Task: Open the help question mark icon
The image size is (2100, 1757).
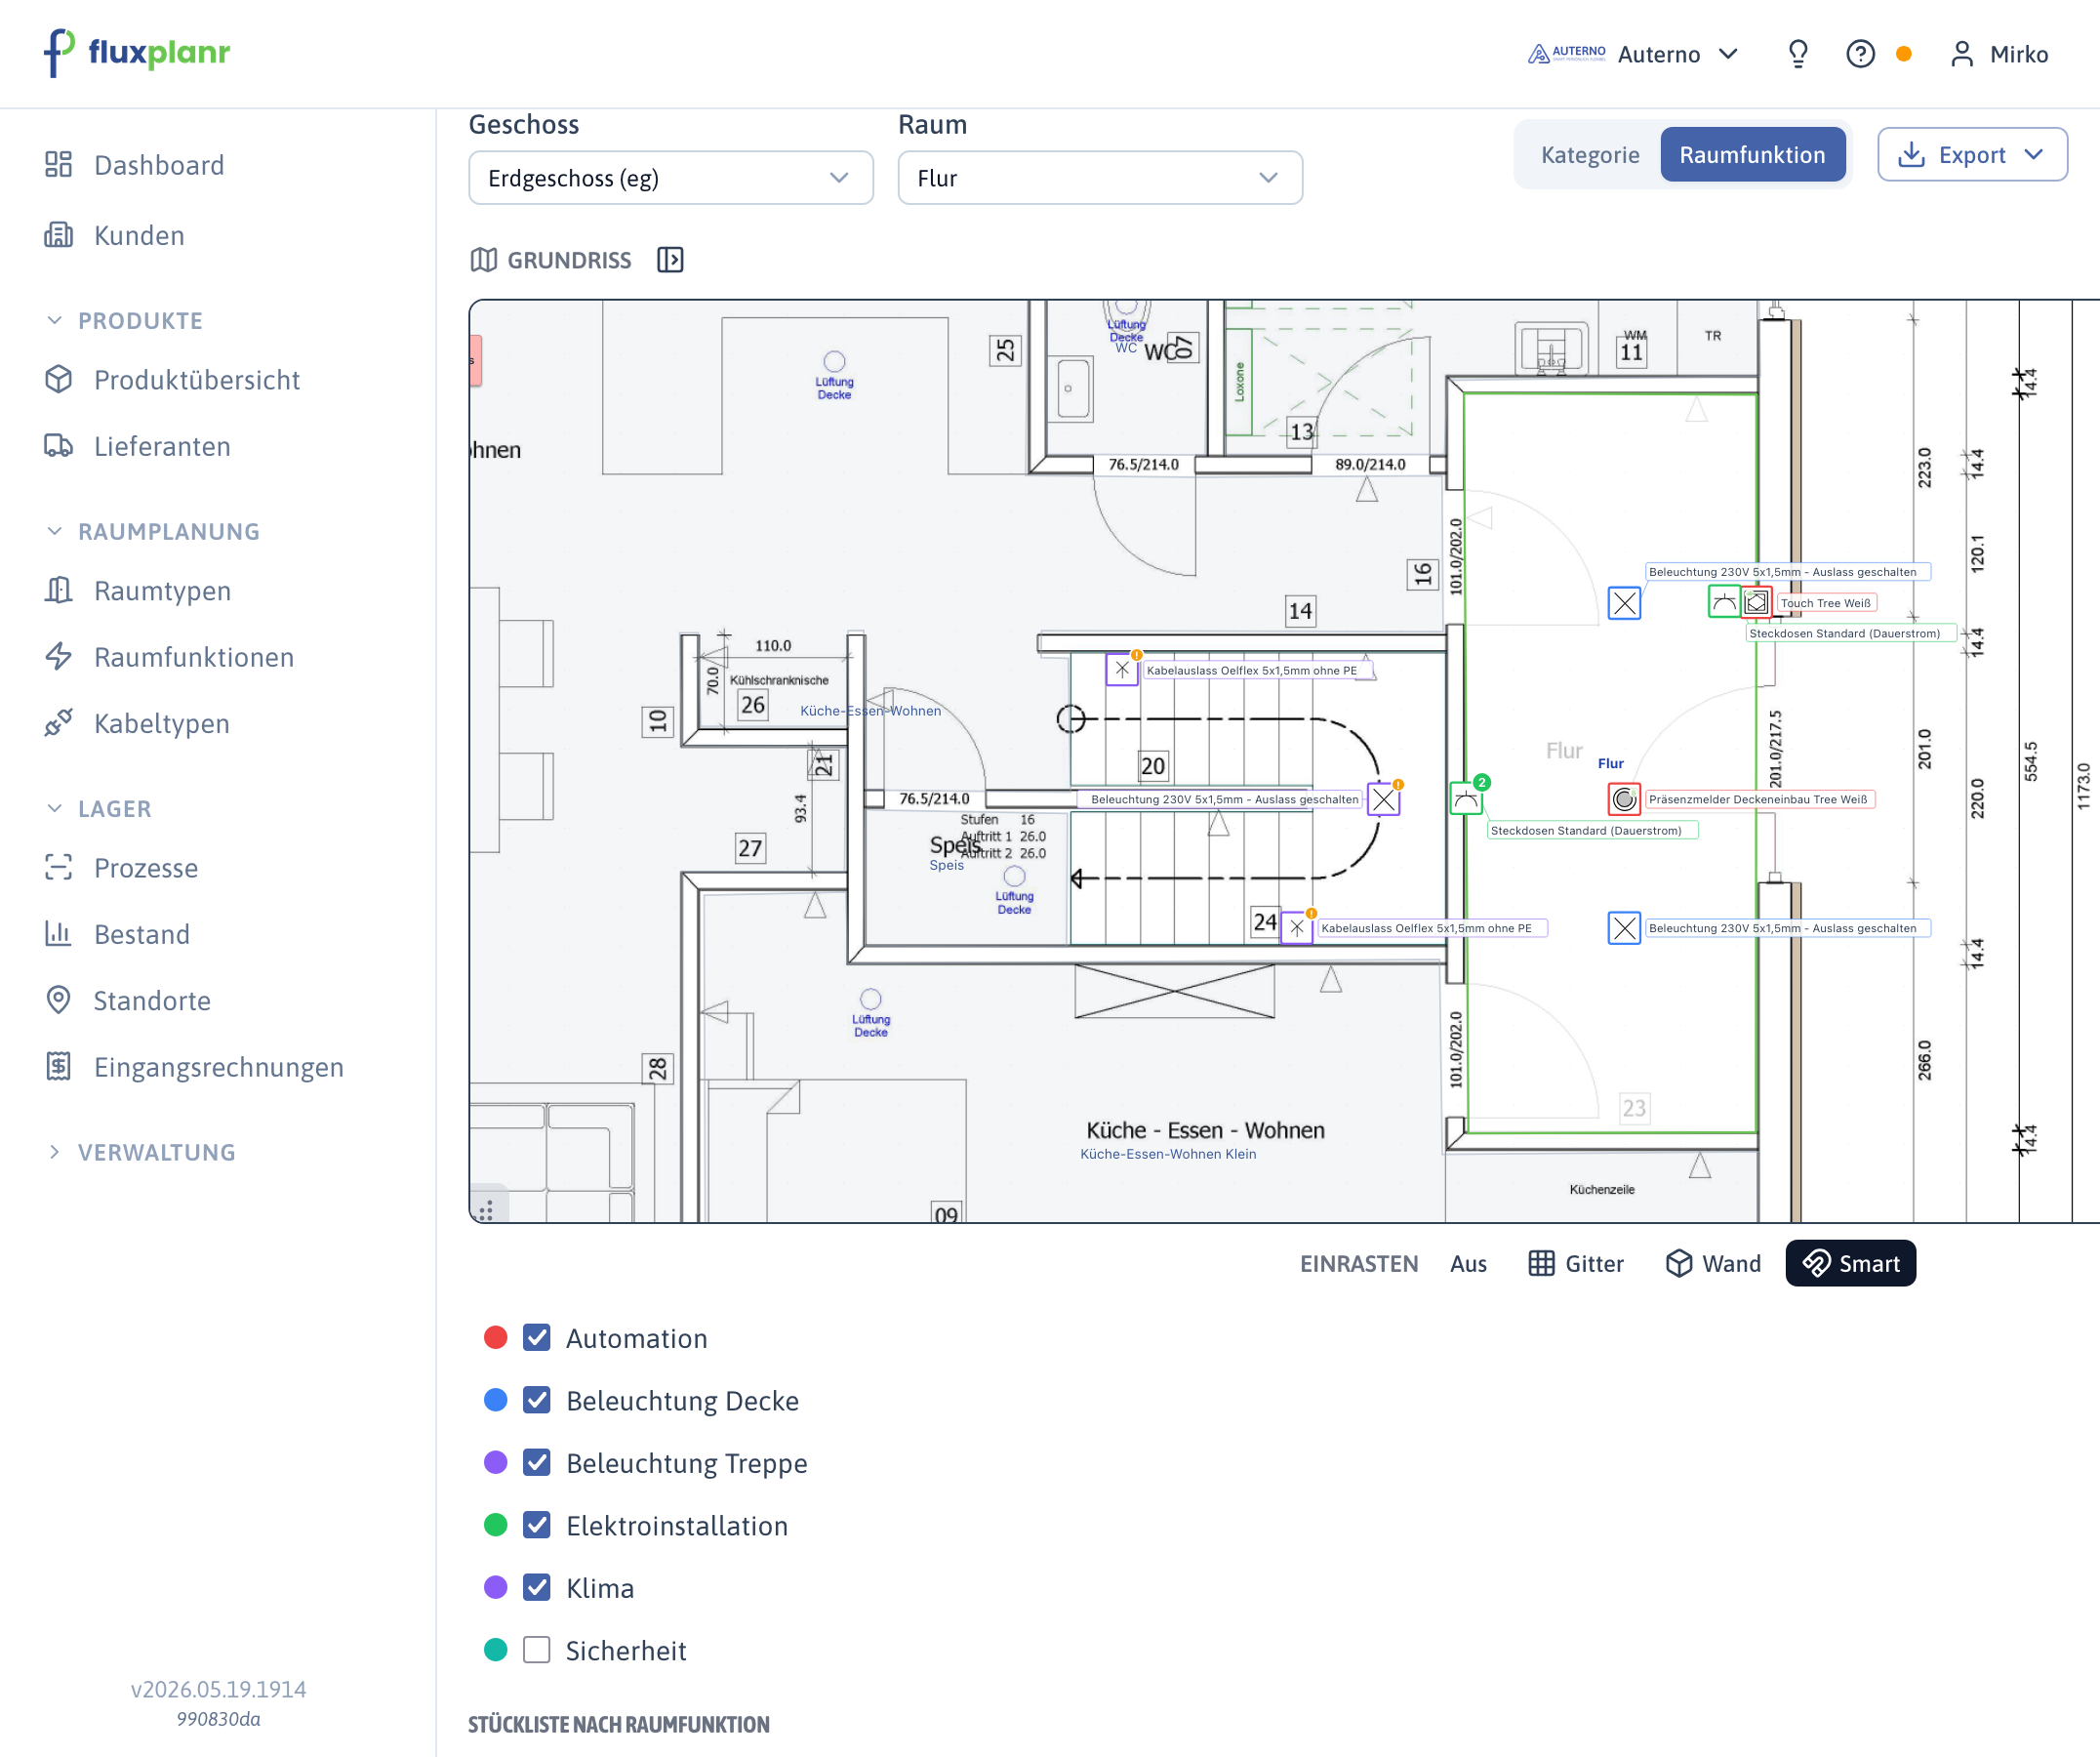Action: click(x=1859, y=54)
